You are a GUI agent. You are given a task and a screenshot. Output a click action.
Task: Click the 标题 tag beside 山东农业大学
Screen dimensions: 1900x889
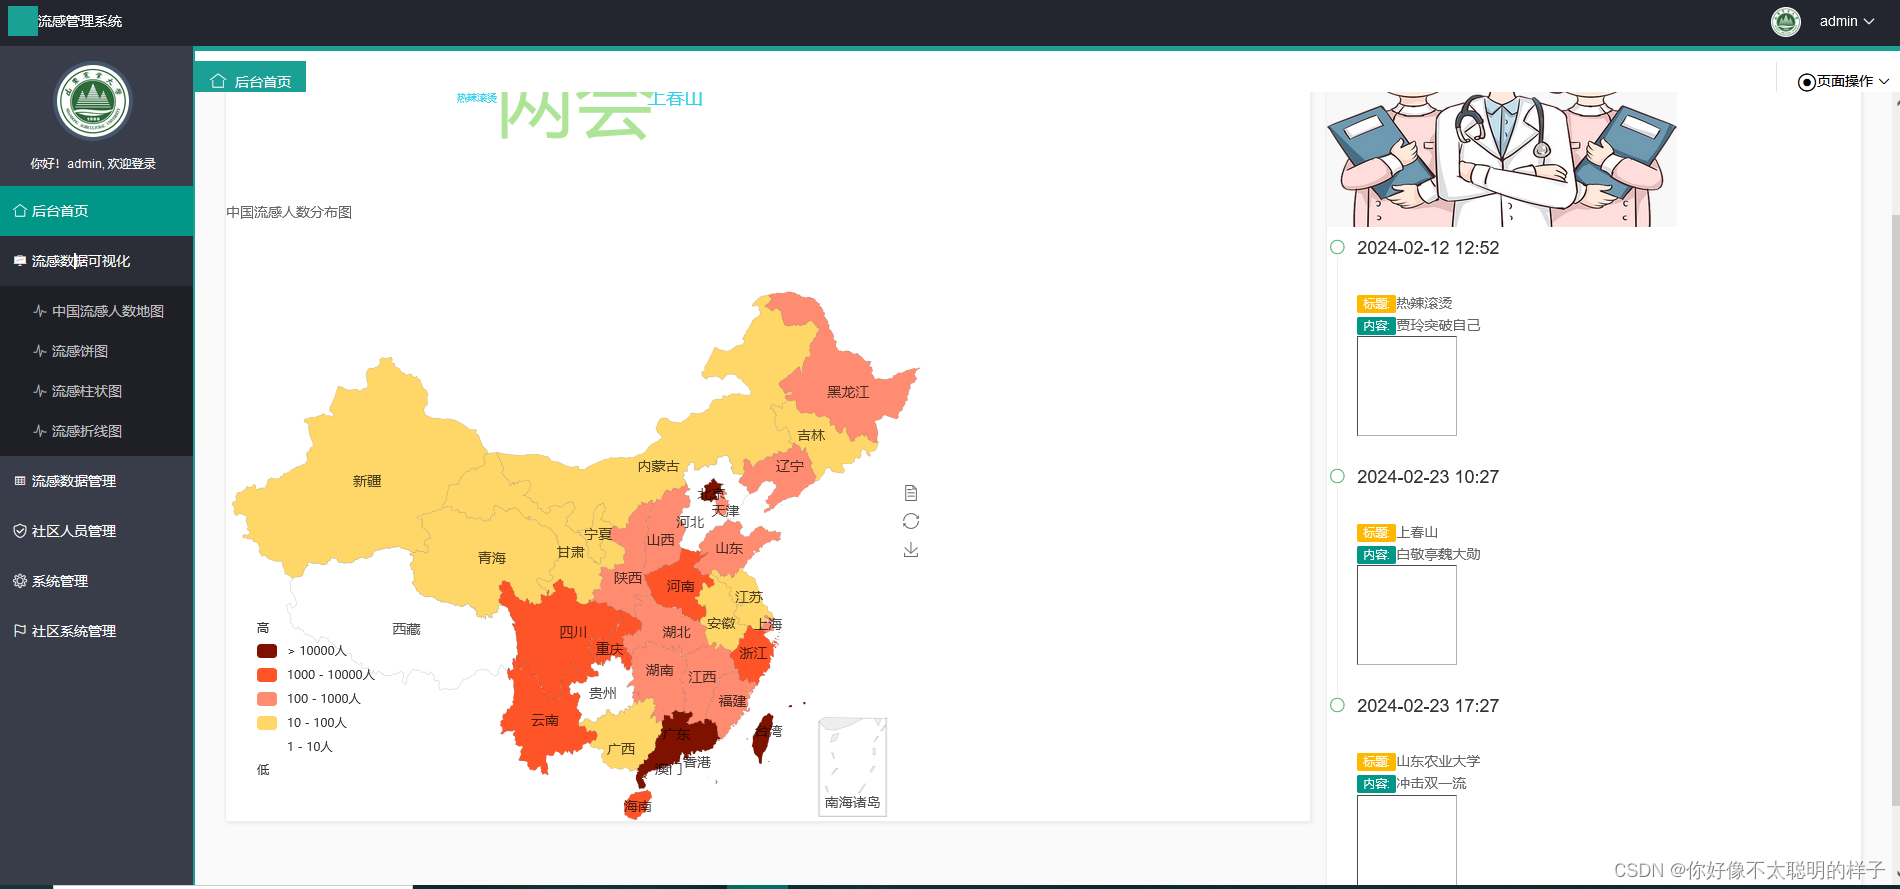1376,761
